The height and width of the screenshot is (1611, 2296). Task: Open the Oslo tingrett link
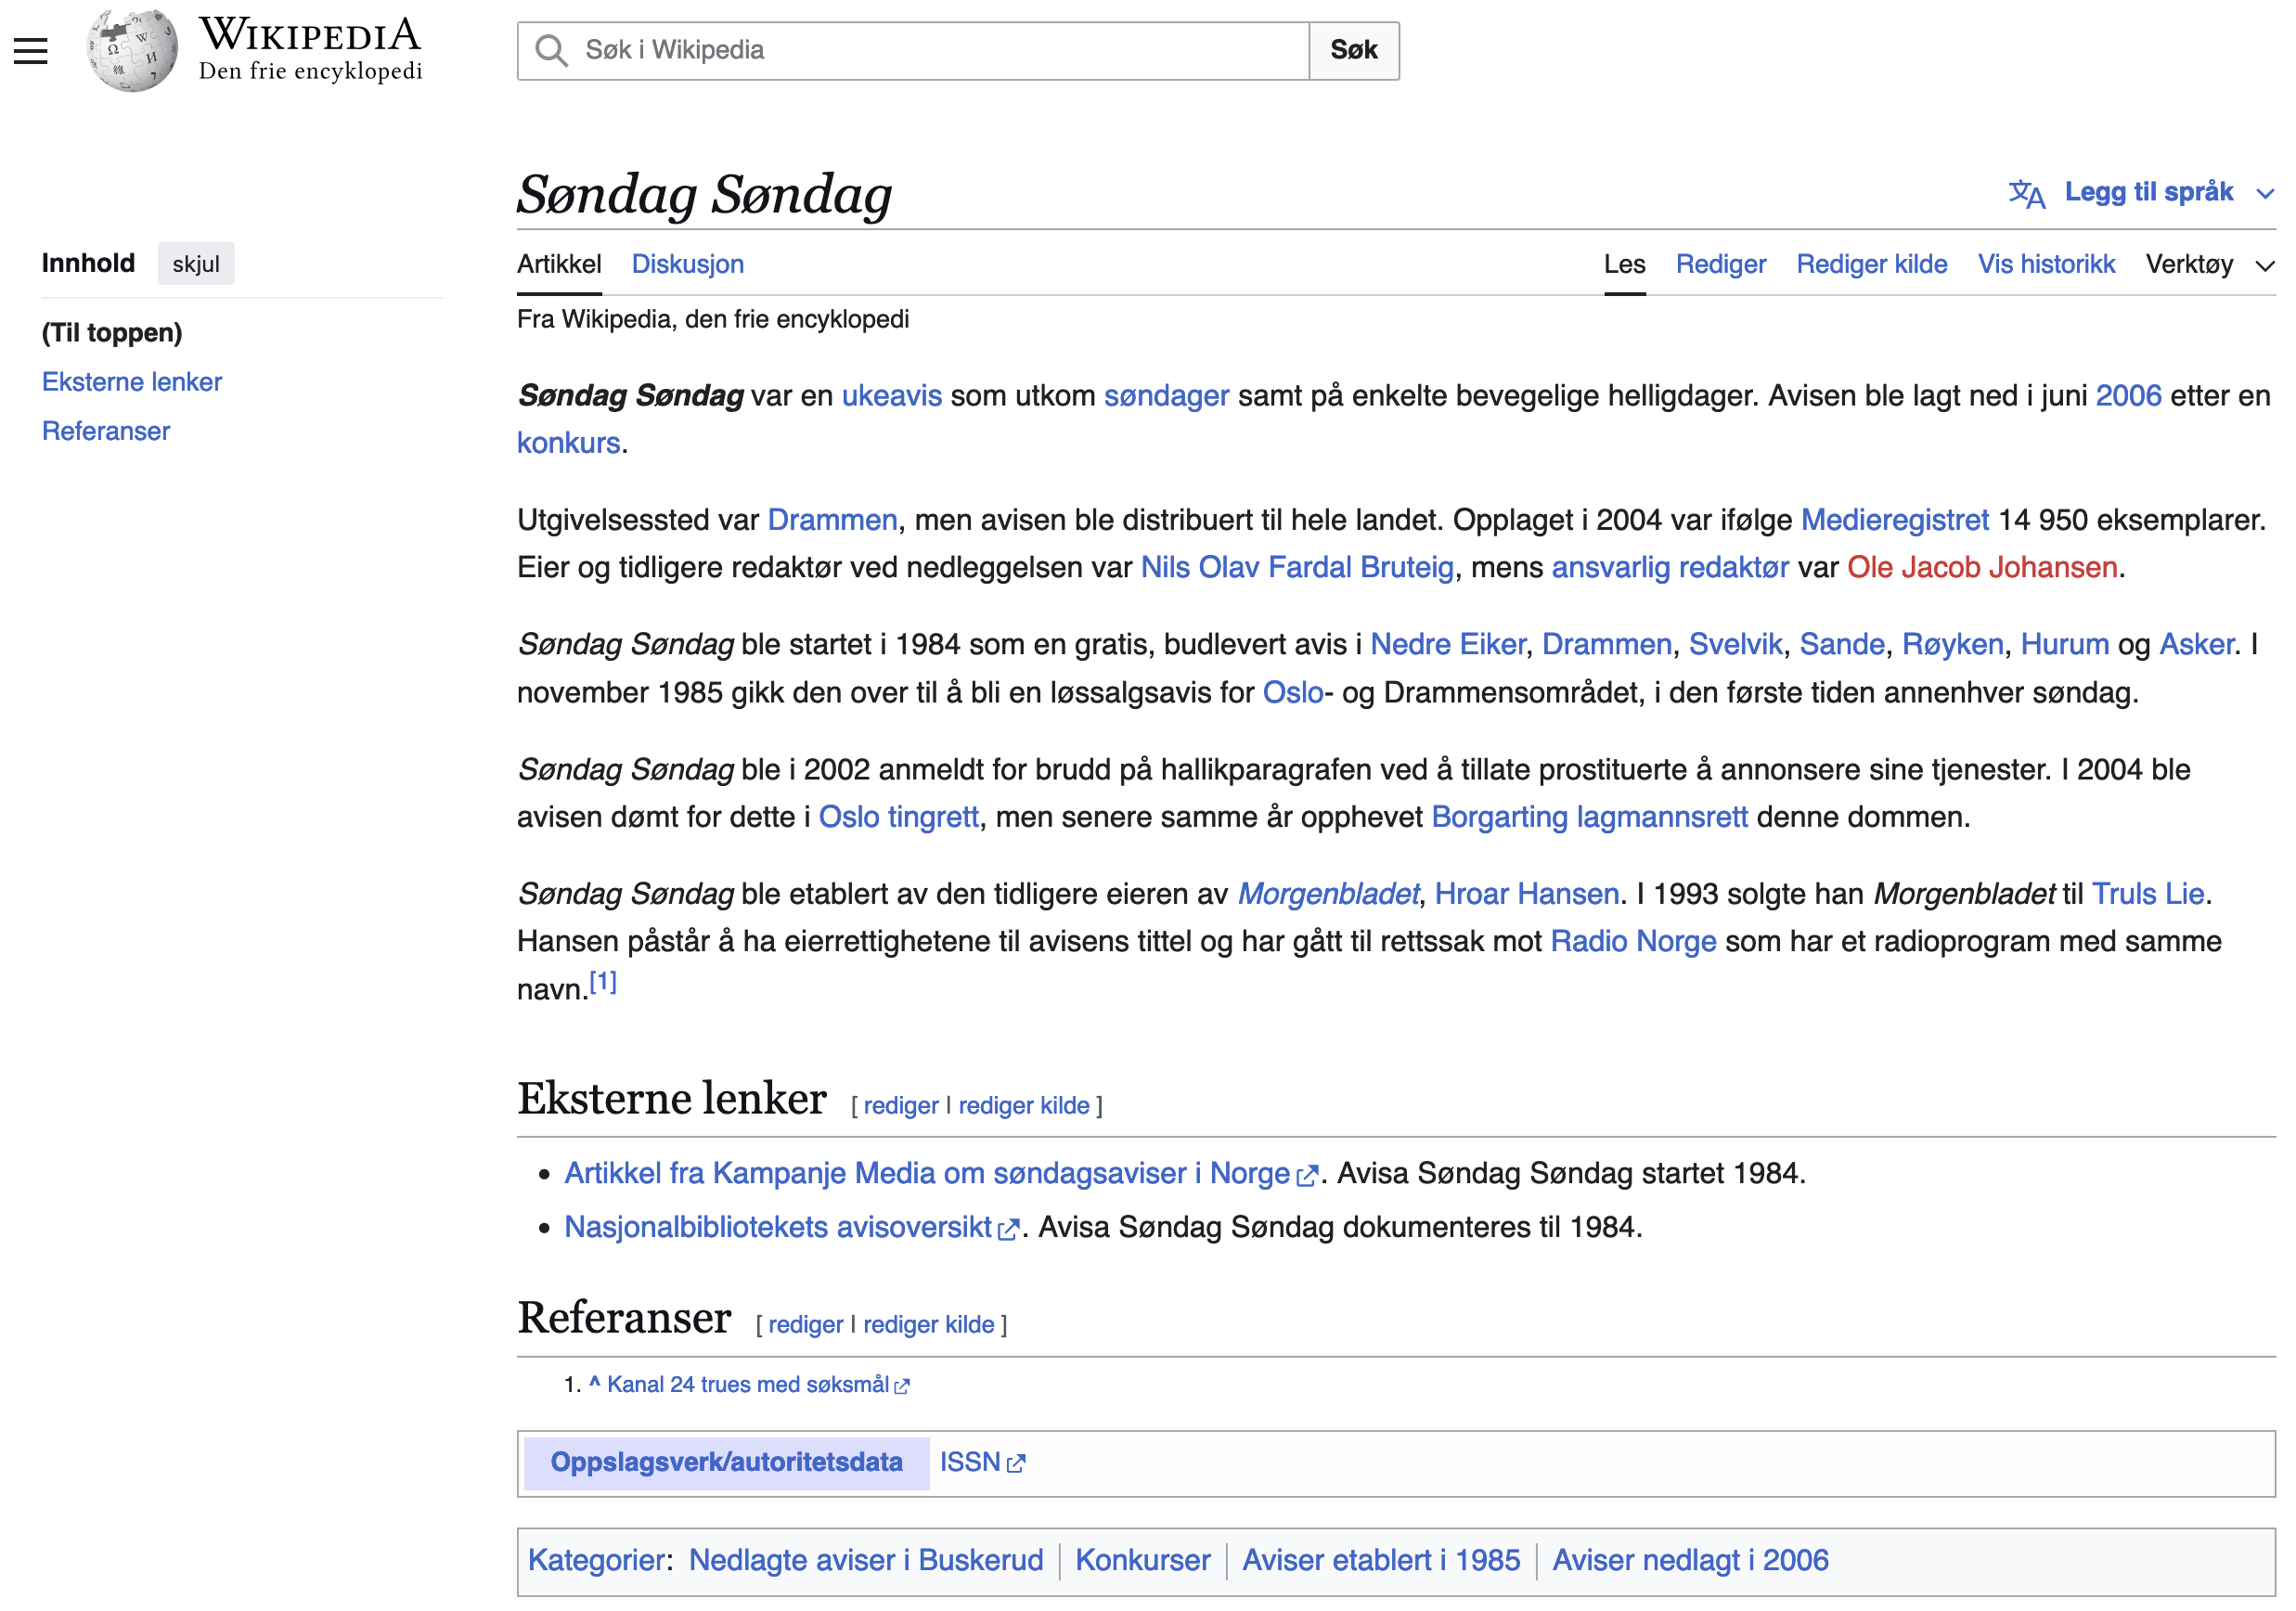[x=898, y=818]
